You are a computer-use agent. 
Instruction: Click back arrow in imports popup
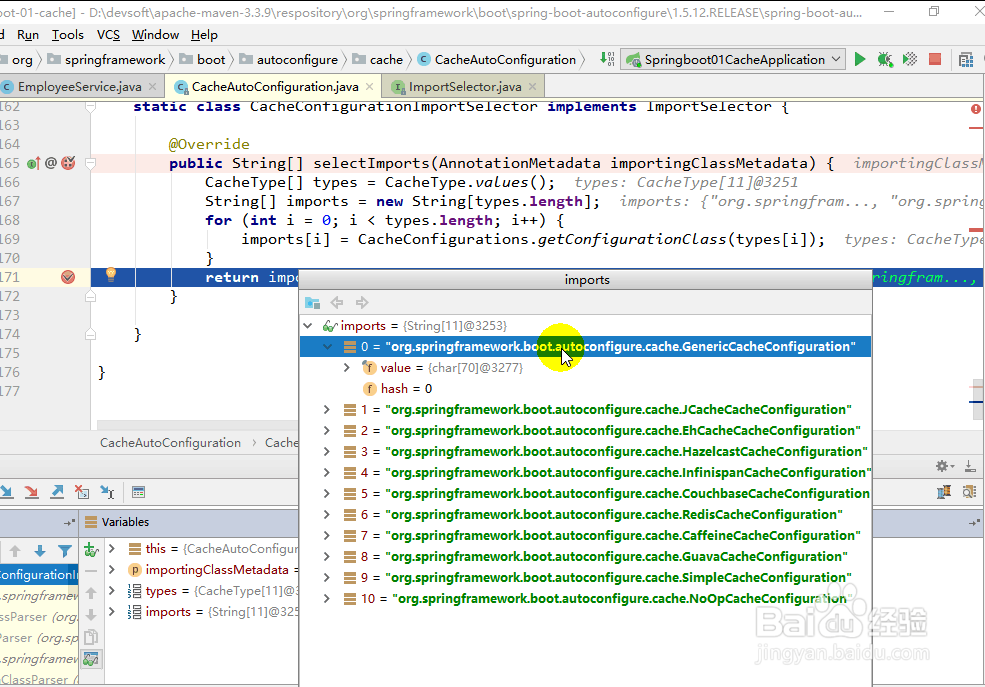pos(337,303)
